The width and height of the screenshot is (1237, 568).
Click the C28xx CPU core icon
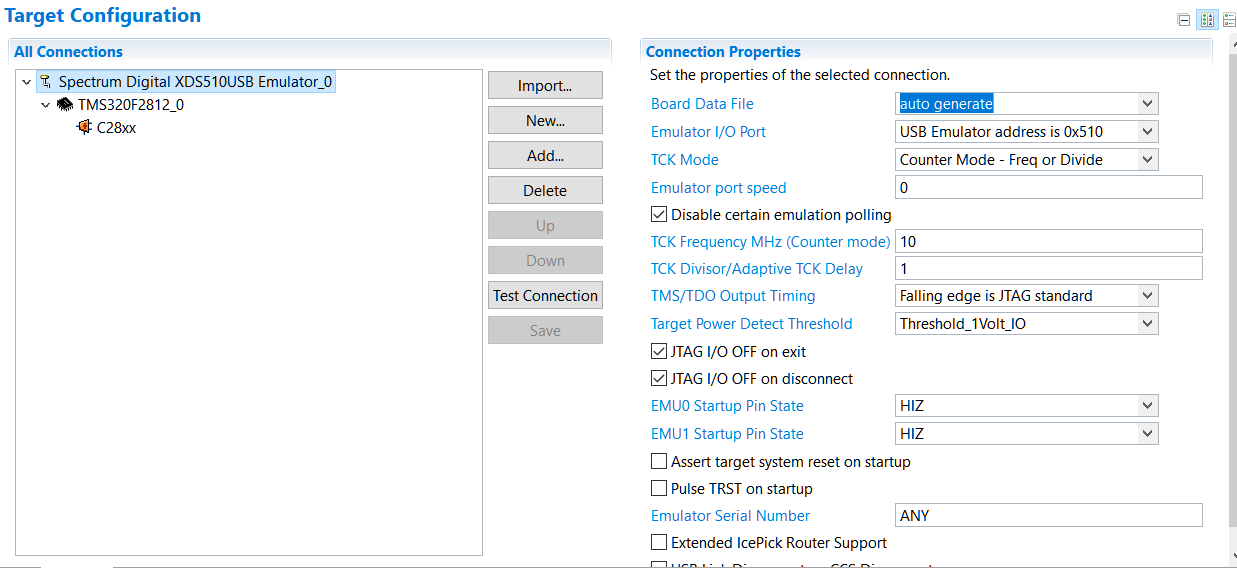tap(84, 128)
